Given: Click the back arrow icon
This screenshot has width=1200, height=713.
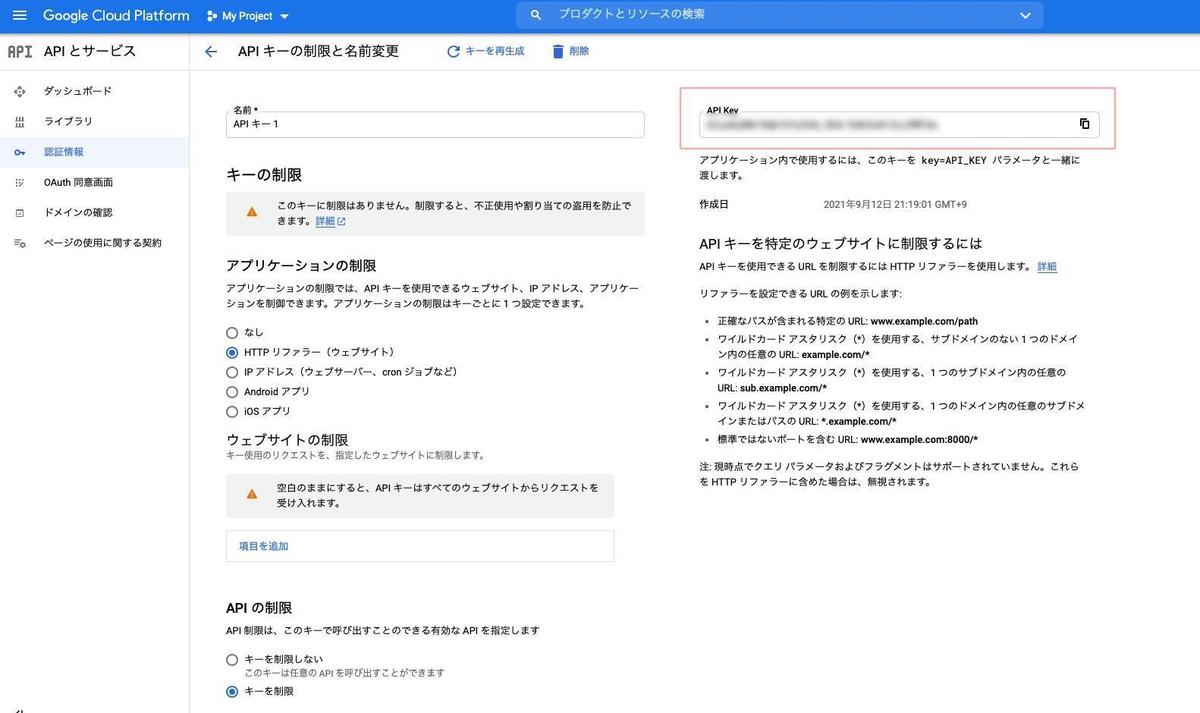Looking at the screenshot, I should 210,52.
